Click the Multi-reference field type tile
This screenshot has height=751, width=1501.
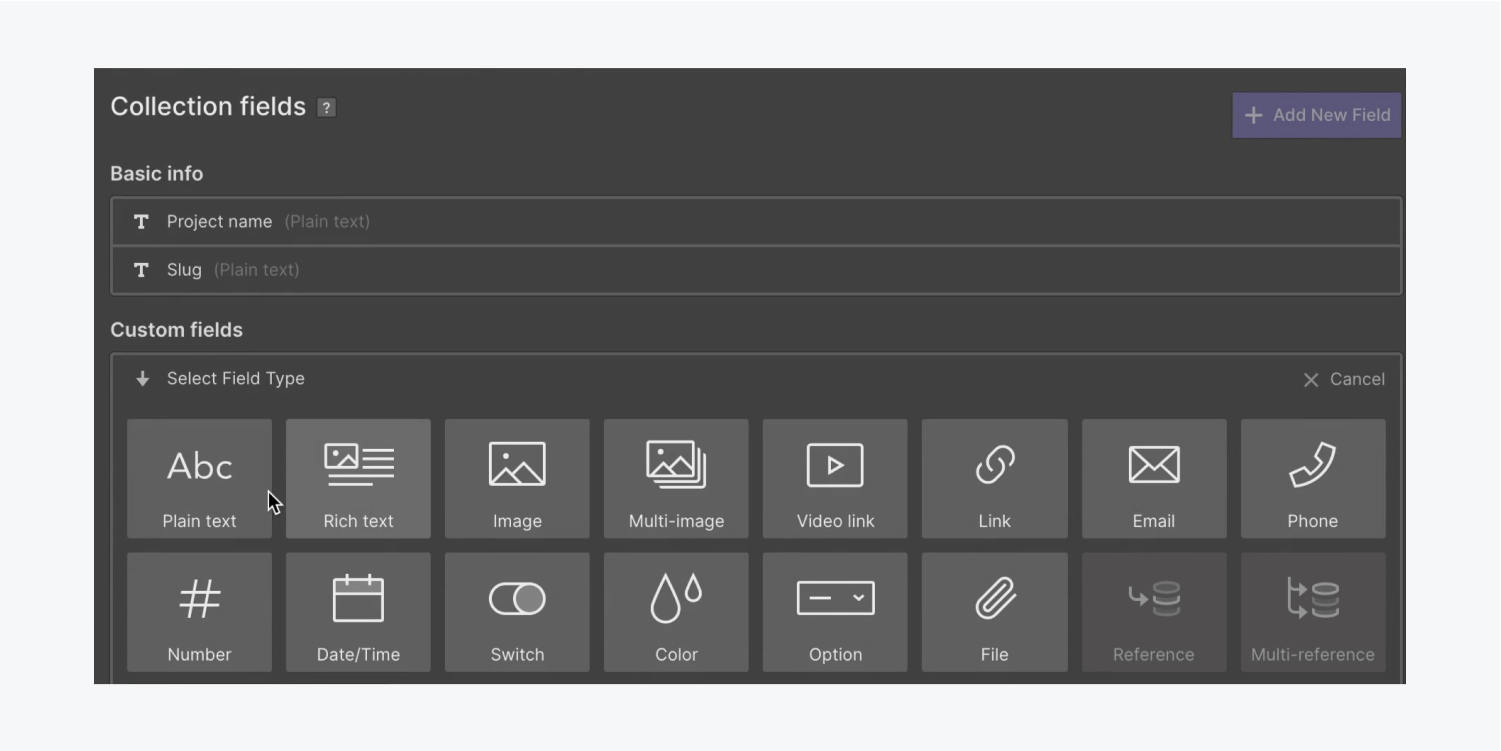coord(1313,612)
